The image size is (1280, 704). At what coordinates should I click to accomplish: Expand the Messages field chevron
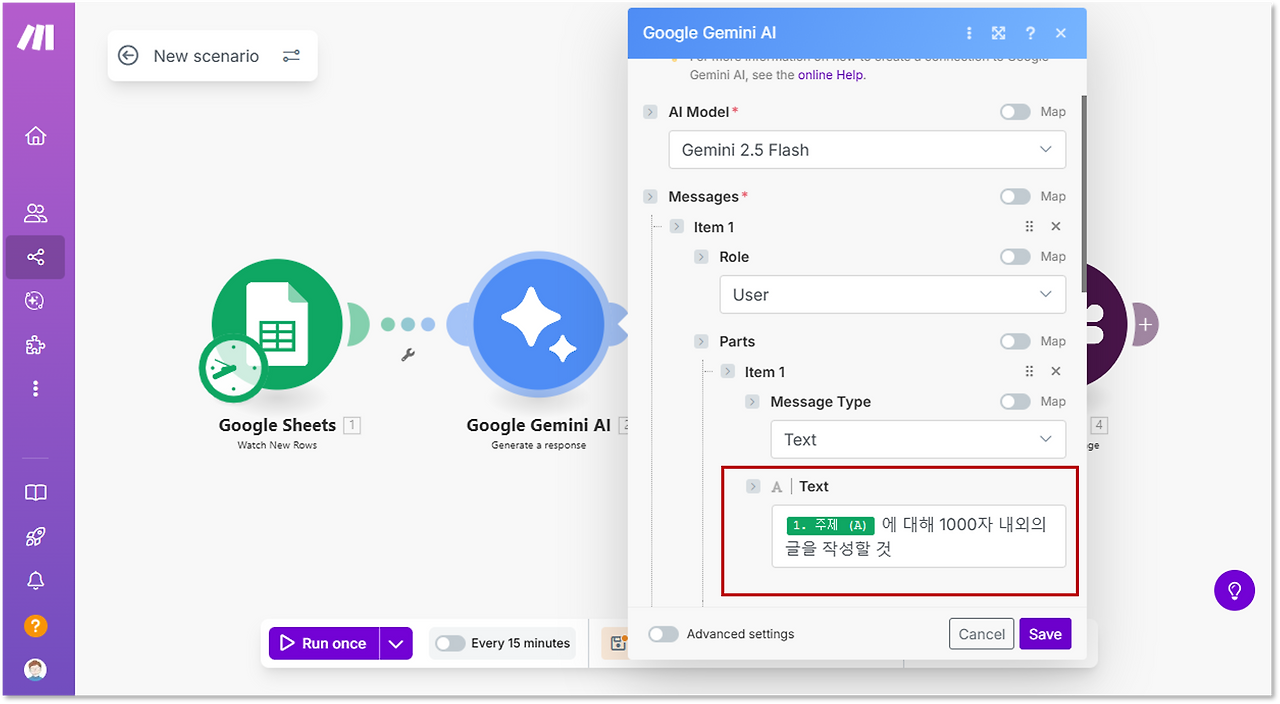pos(651,197)
